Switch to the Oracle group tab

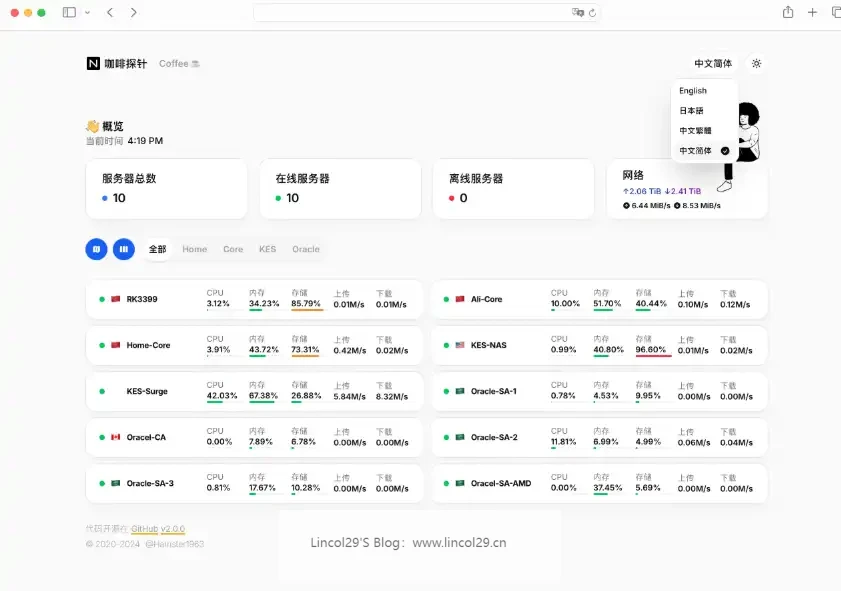305,249
